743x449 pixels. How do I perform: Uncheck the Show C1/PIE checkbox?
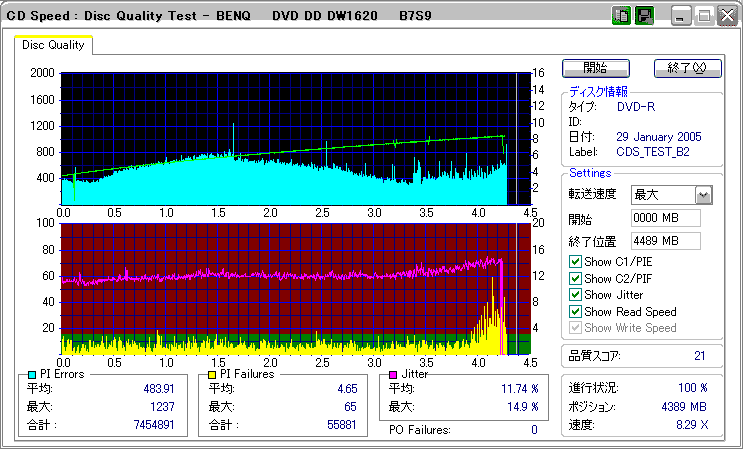[575, 262]
